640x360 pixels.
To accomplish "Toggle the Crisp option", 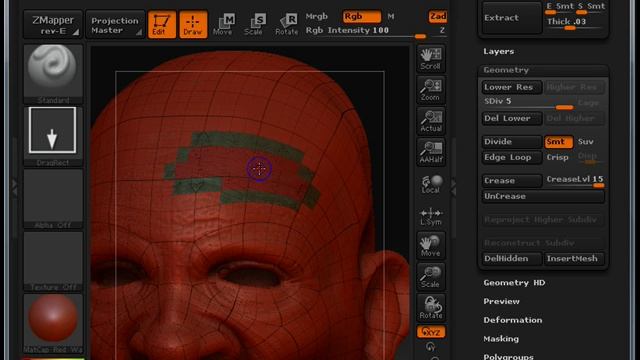I will click(558, 158).
